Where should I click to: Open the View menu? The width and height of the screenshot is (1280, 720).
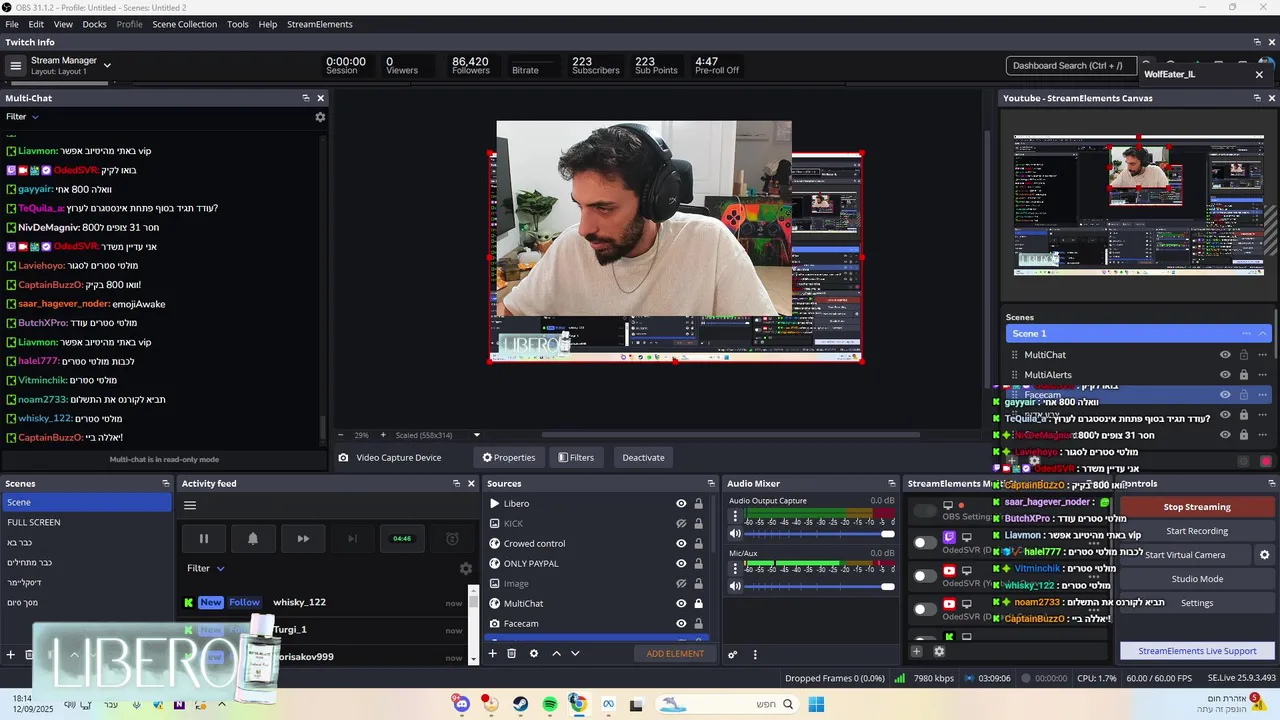63,24
